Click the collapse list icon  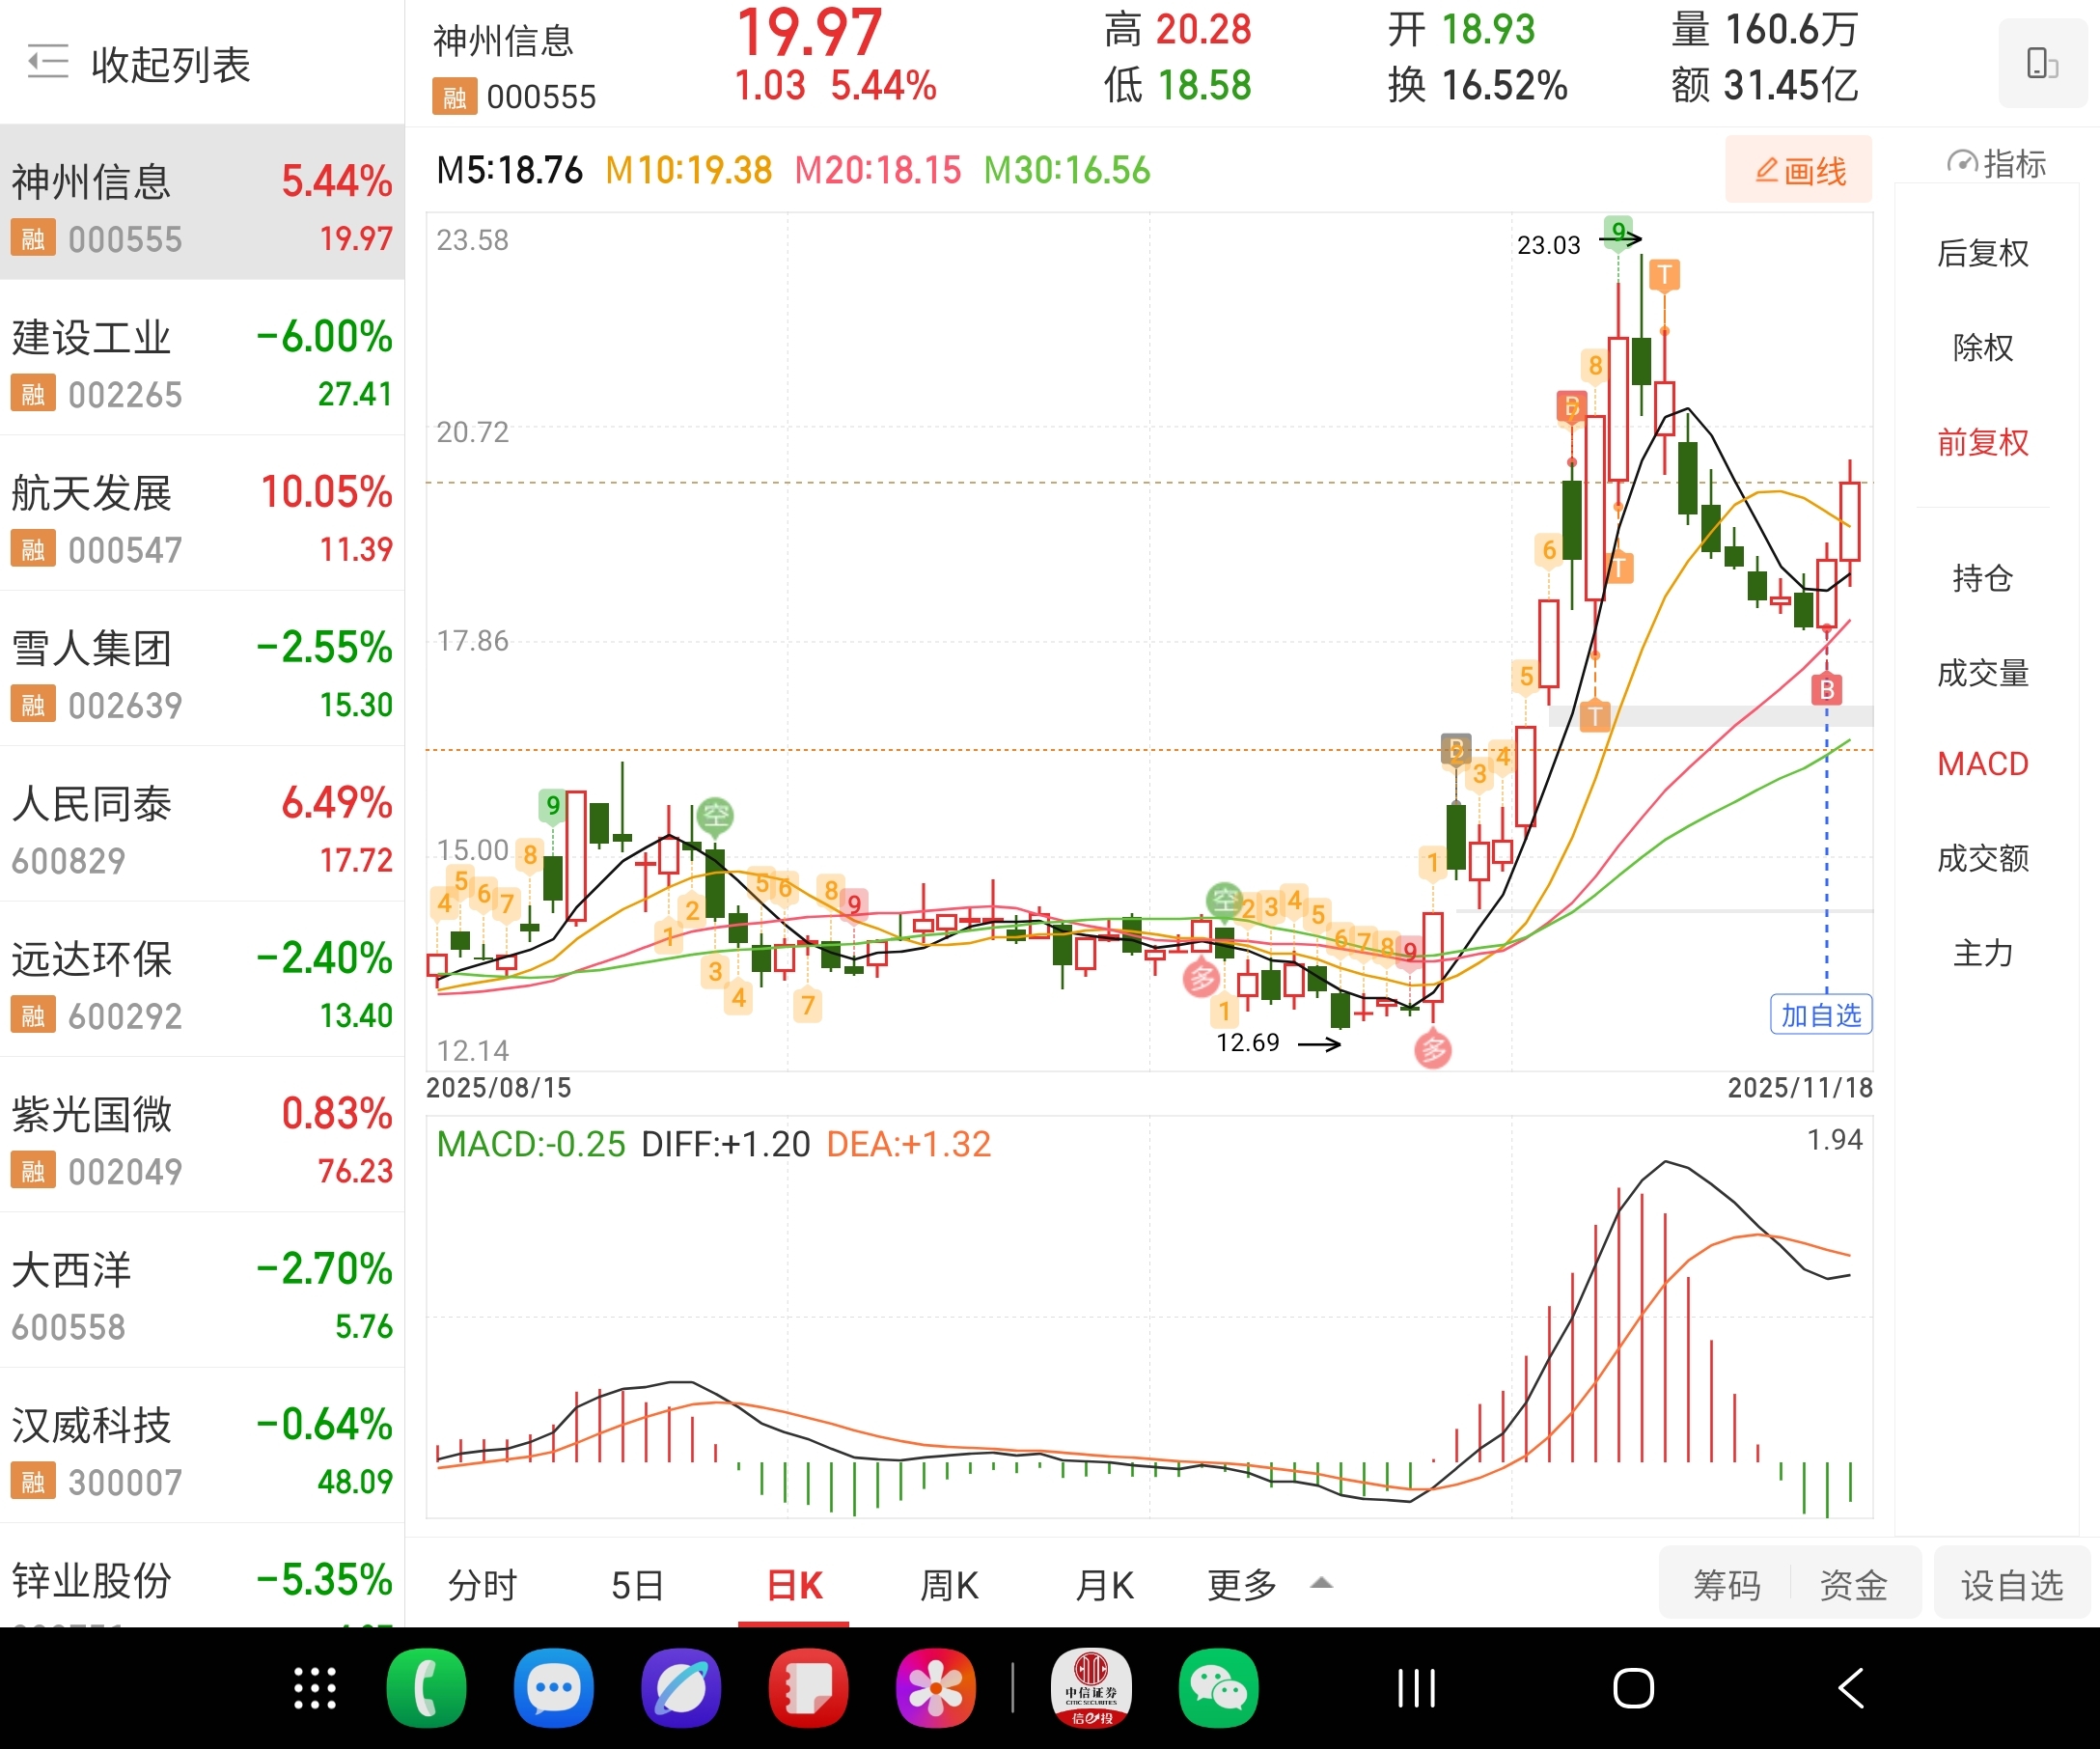[47, 62]
